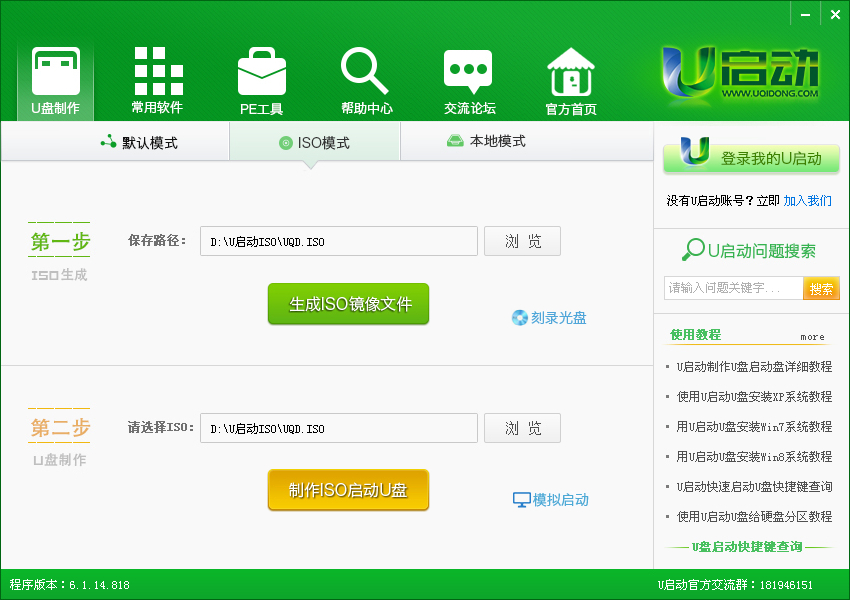This screenshot has width=850, height=600.
Task: Click the 第一步 step heading
Action: pos(60,241)
